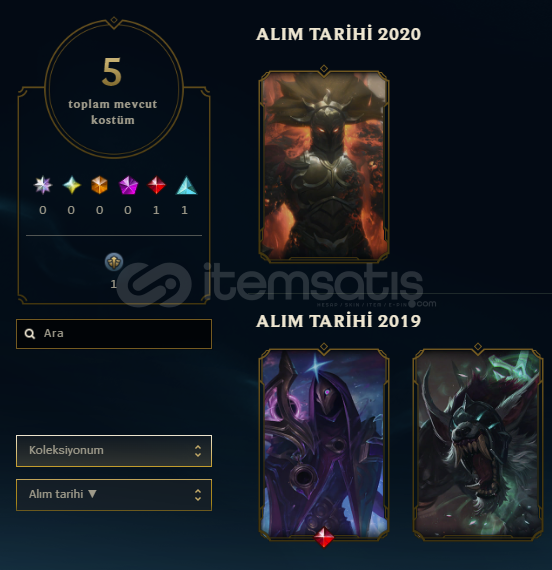This screenshot has height=570, width=552.
Task: Click the red diamond gem in rarity row
Action: tap(156, 185)
